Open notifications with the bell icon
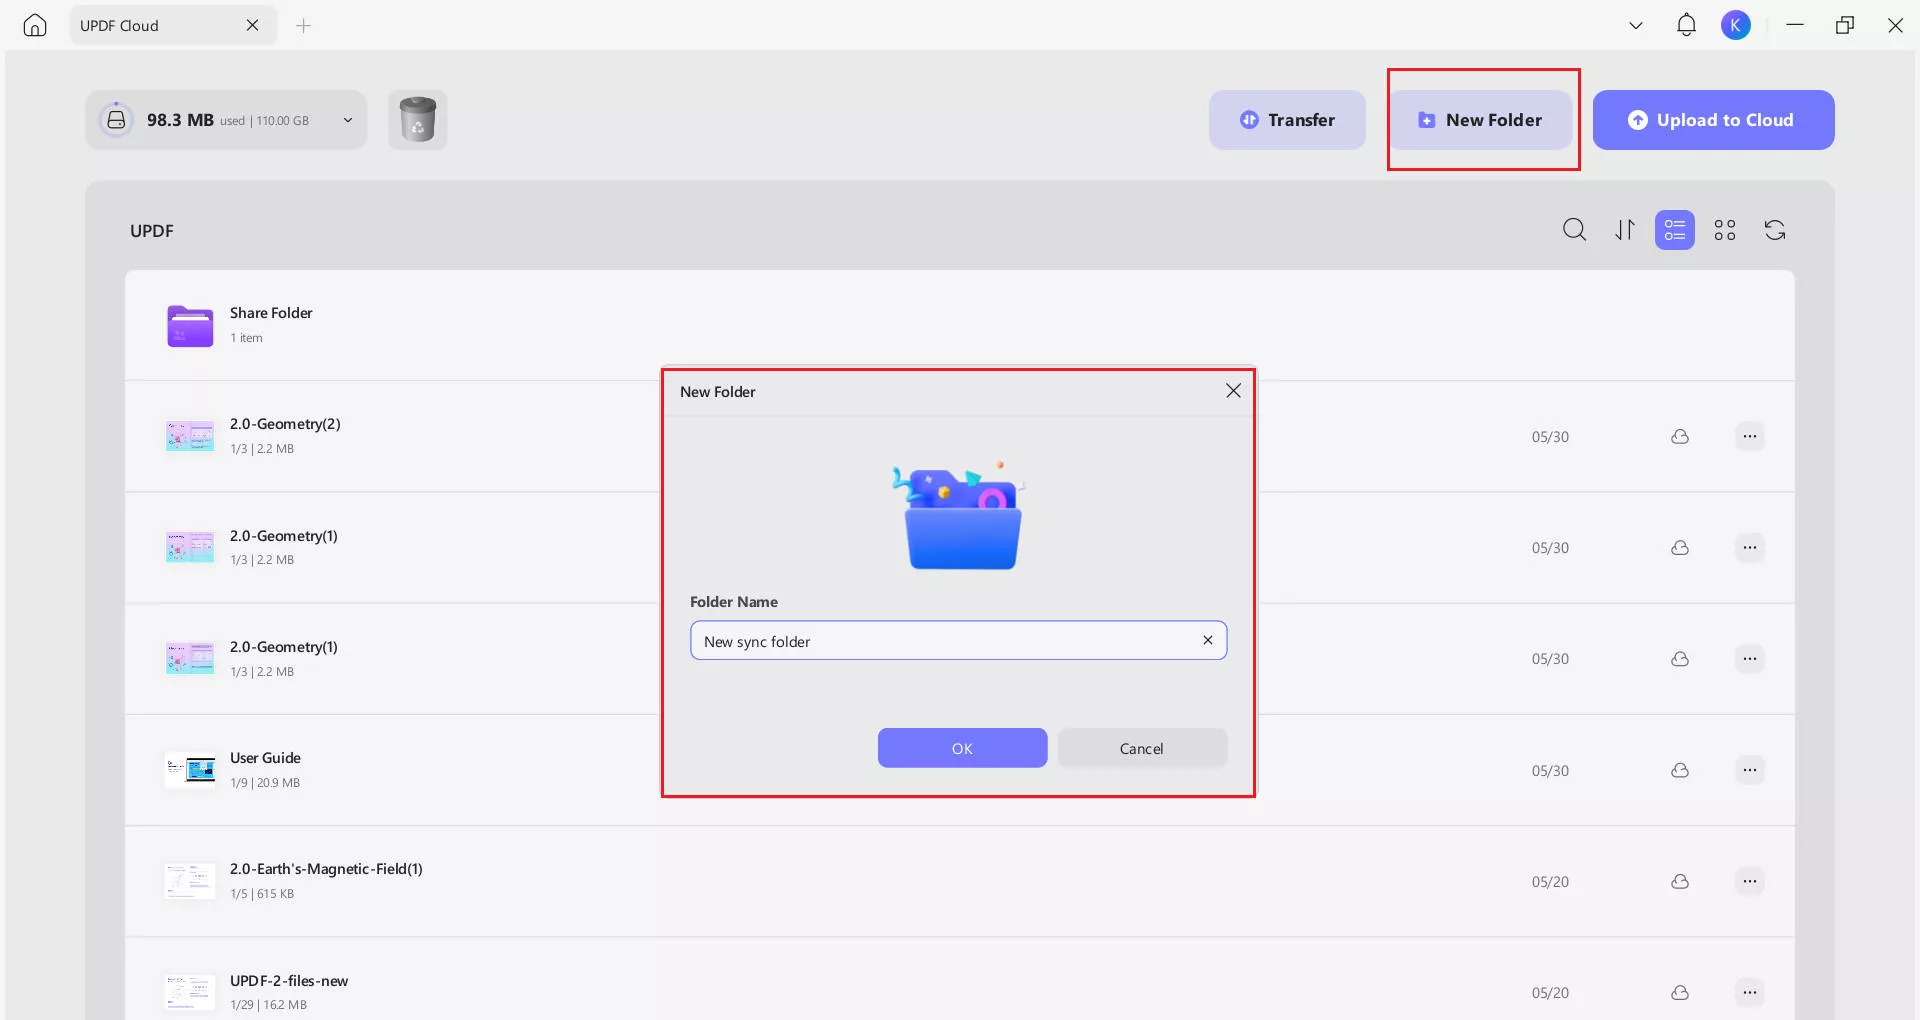Image resolution: width=1920 pixels, height=1020 pixels. pos(1686,25)
